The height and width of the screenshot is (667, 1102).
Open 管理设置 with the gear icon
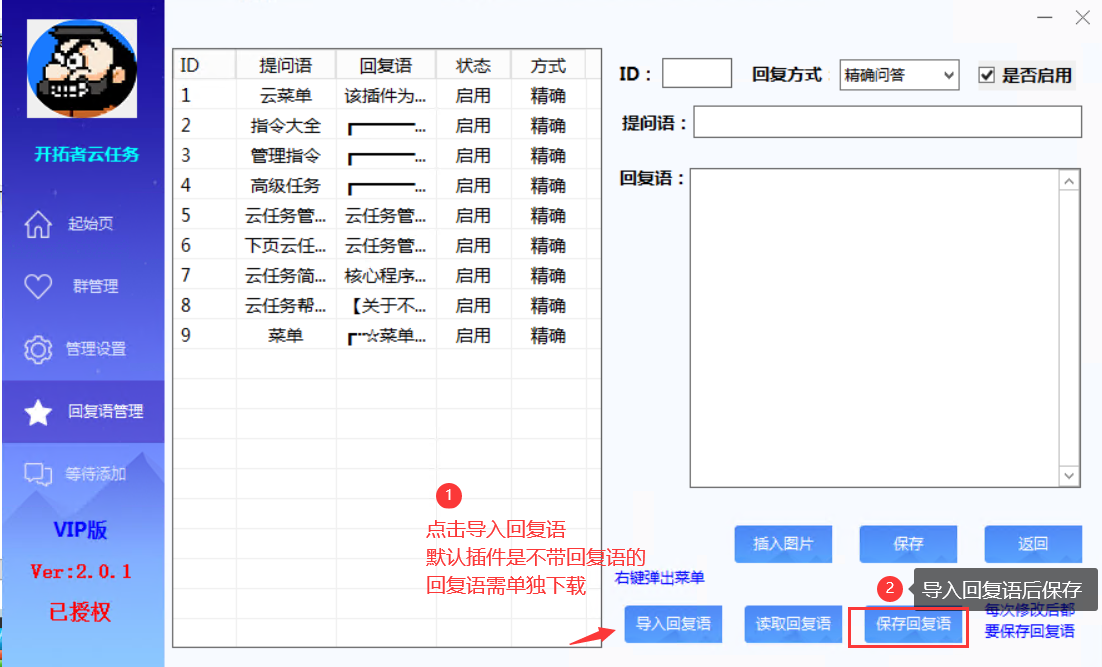pyautogui.click(x=82, y=349)
